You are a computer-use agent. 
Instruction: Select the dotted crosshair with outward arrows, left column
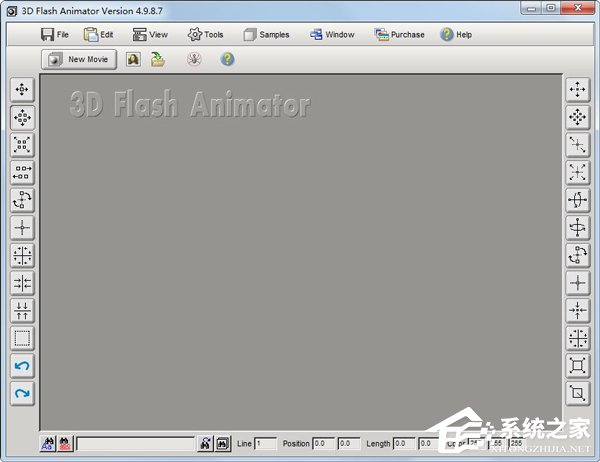point(22,255)
